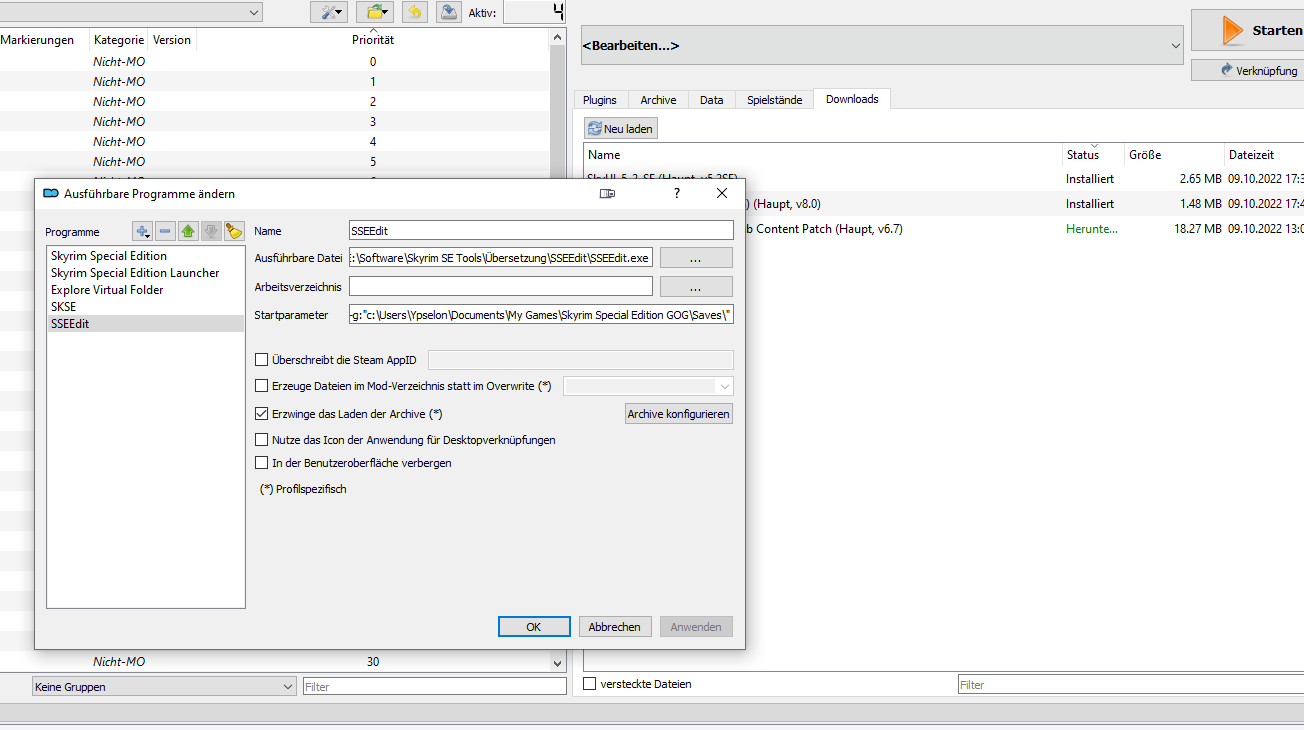Click the blue plus add-executable icon

pyautogui.click(x=142, y=231)
